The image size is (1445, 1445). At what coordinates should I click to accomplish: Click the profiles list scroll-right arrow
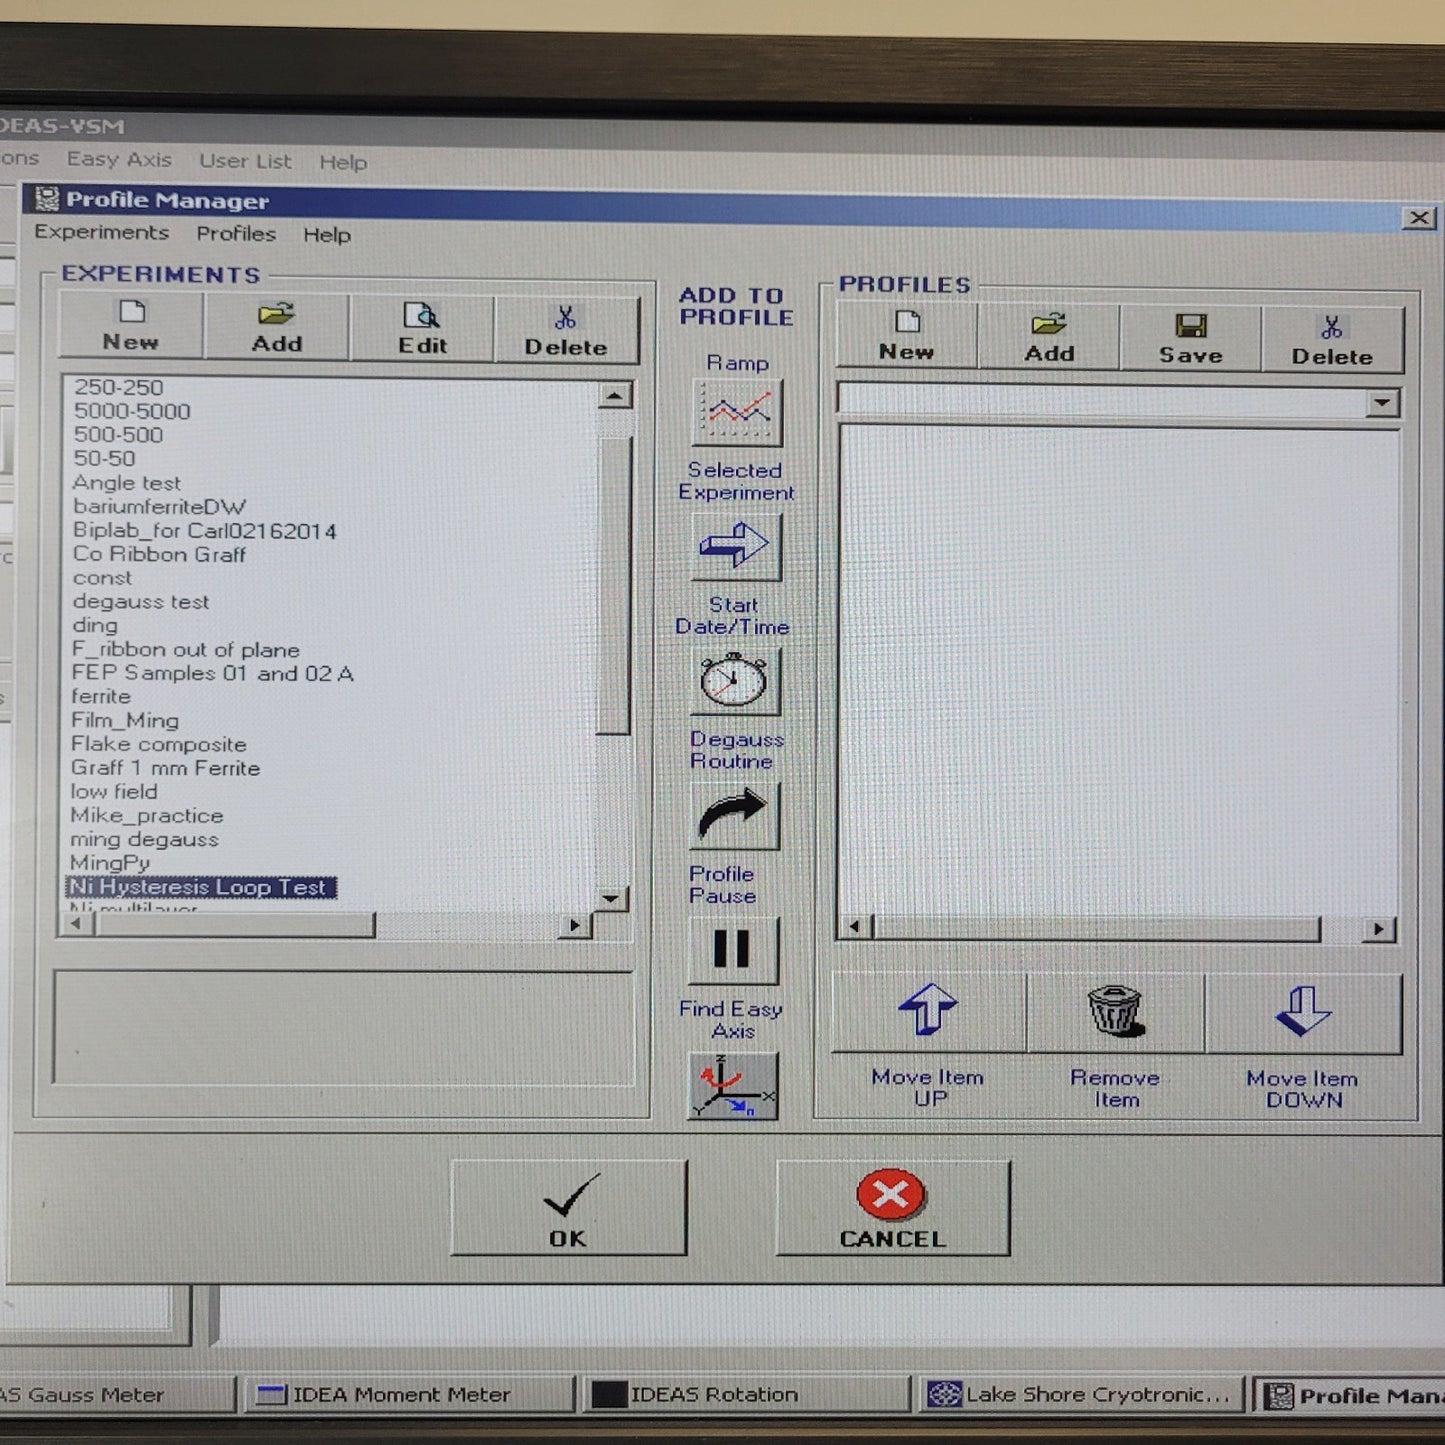tap(1379, 929)
